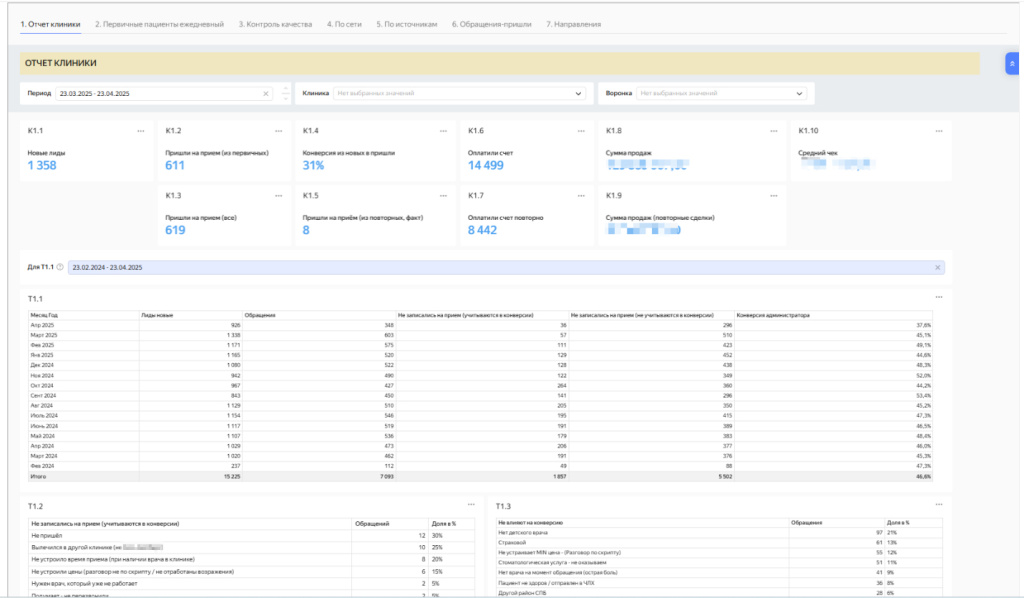The width and height of the screenshot is (1024, 598).
Task: Click the help icon next to Для T1.1
Action: (60, 268)
